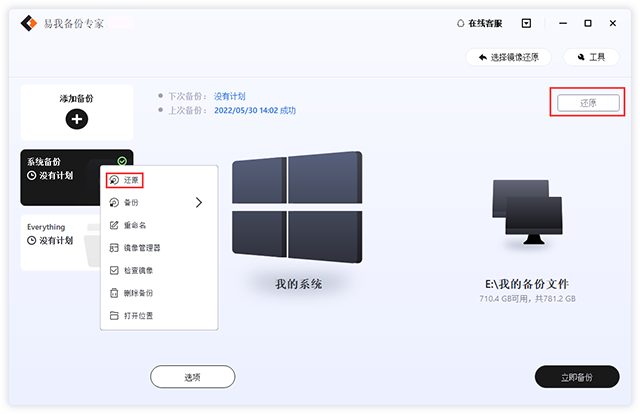The width and height of the screenshot is (640, 414).
Task: Click the restore icon beside 还原 menu item
Action: click(x=114, y=180)
